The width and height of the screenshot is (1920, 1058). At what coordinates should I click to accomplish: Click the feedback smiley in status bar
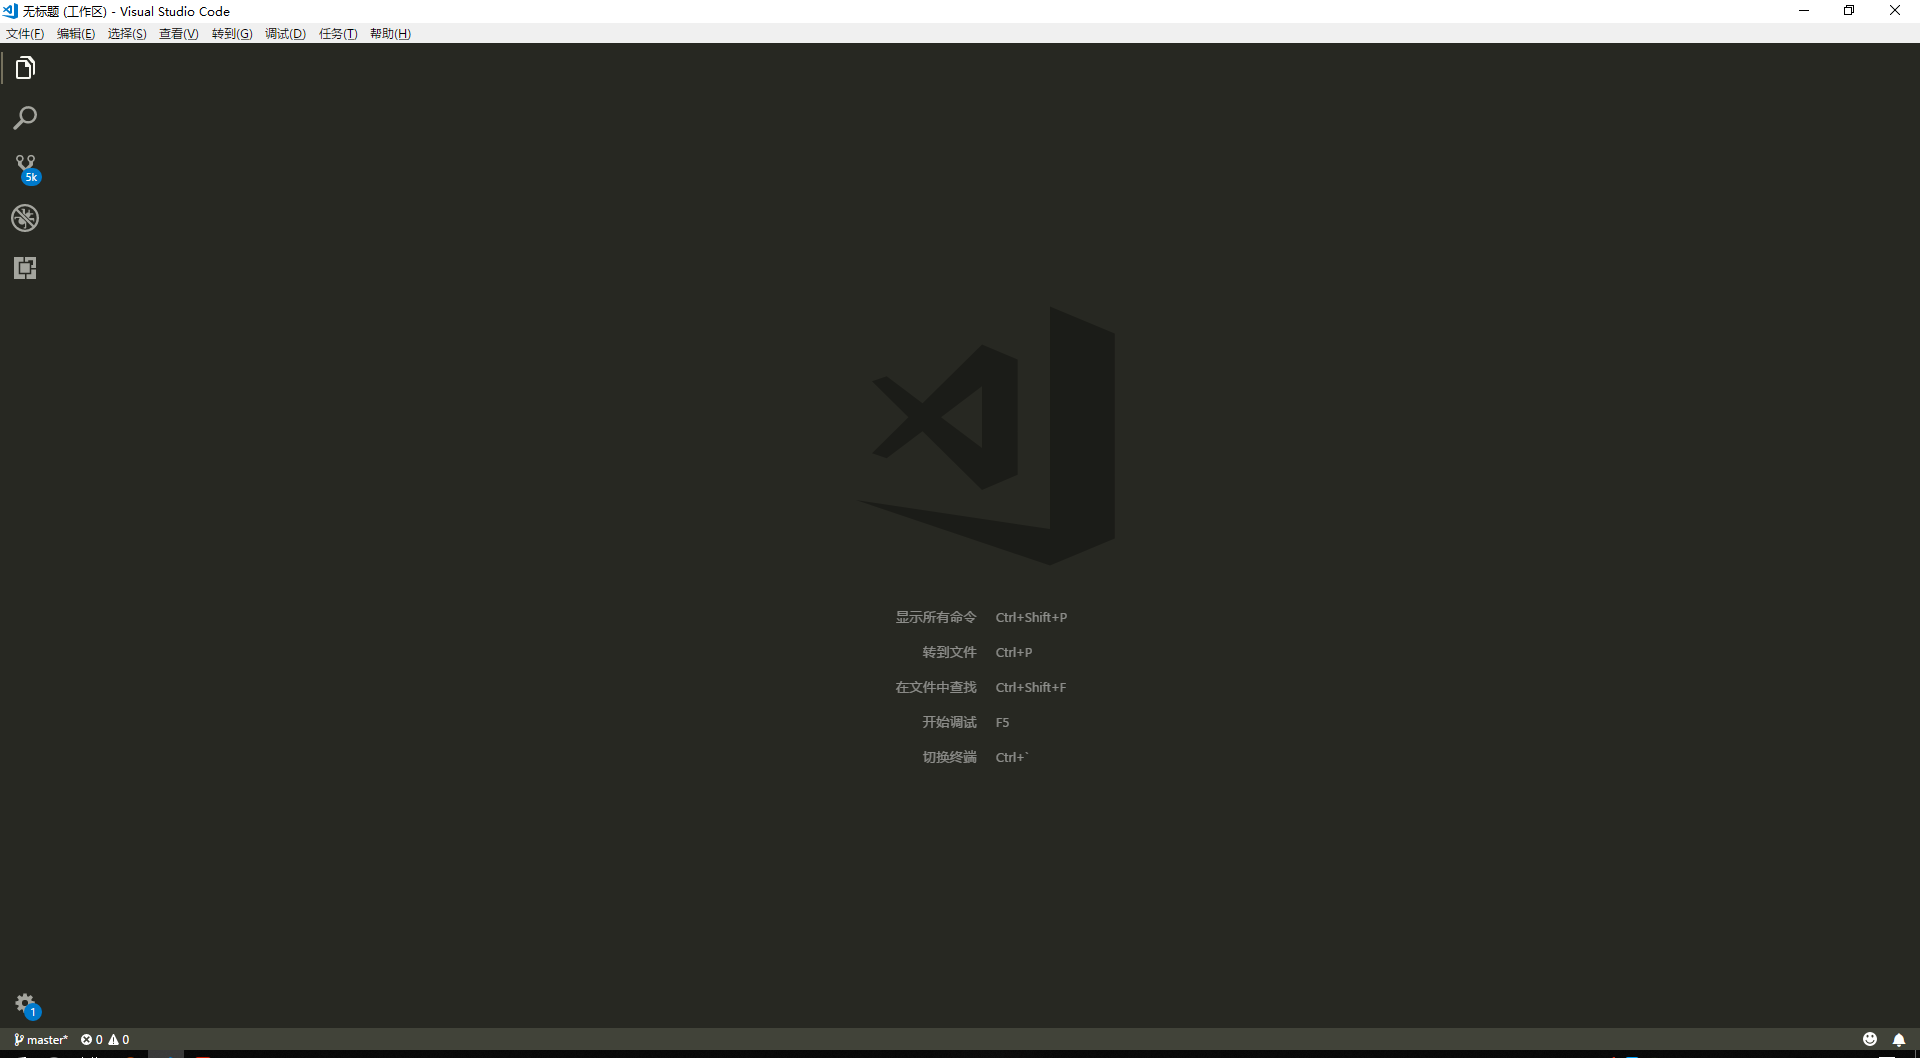[x=1870, y=1039]
